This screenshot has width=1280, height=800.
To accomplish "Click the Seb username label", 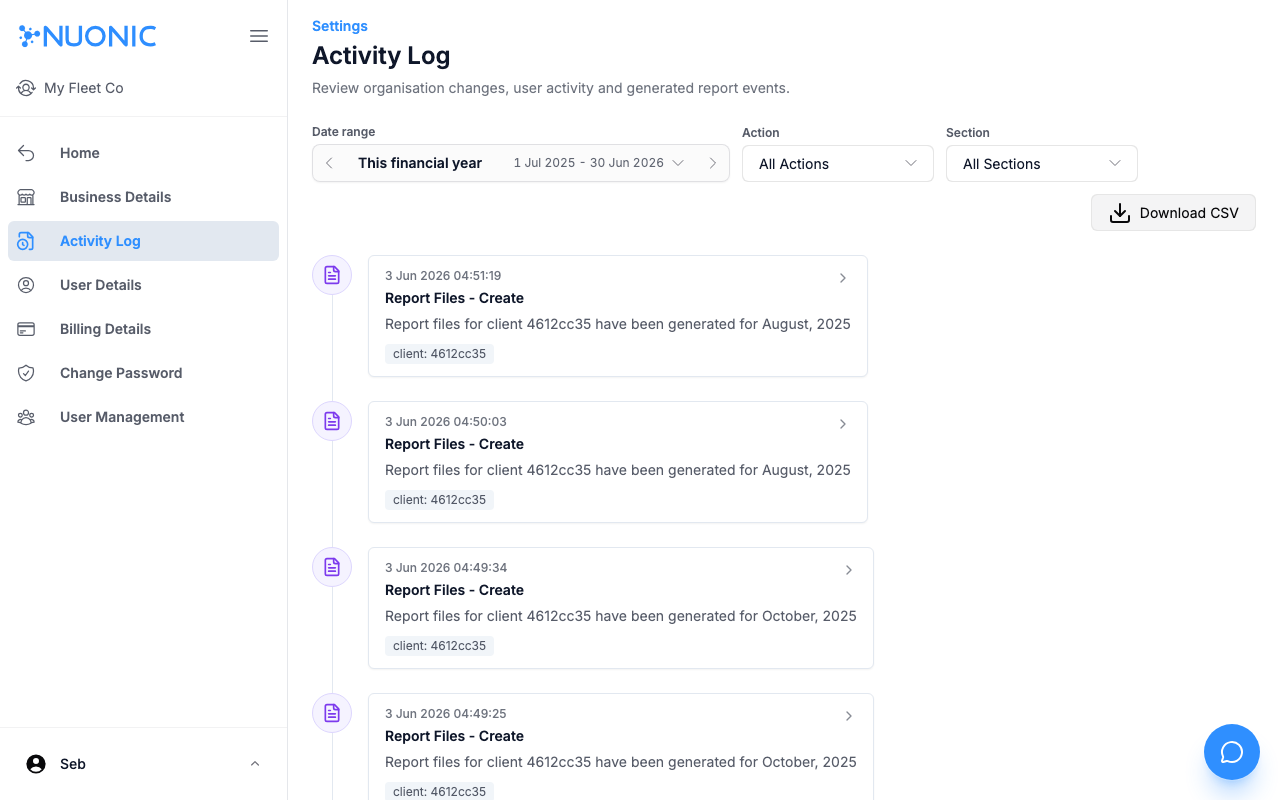I will (73, 764).
